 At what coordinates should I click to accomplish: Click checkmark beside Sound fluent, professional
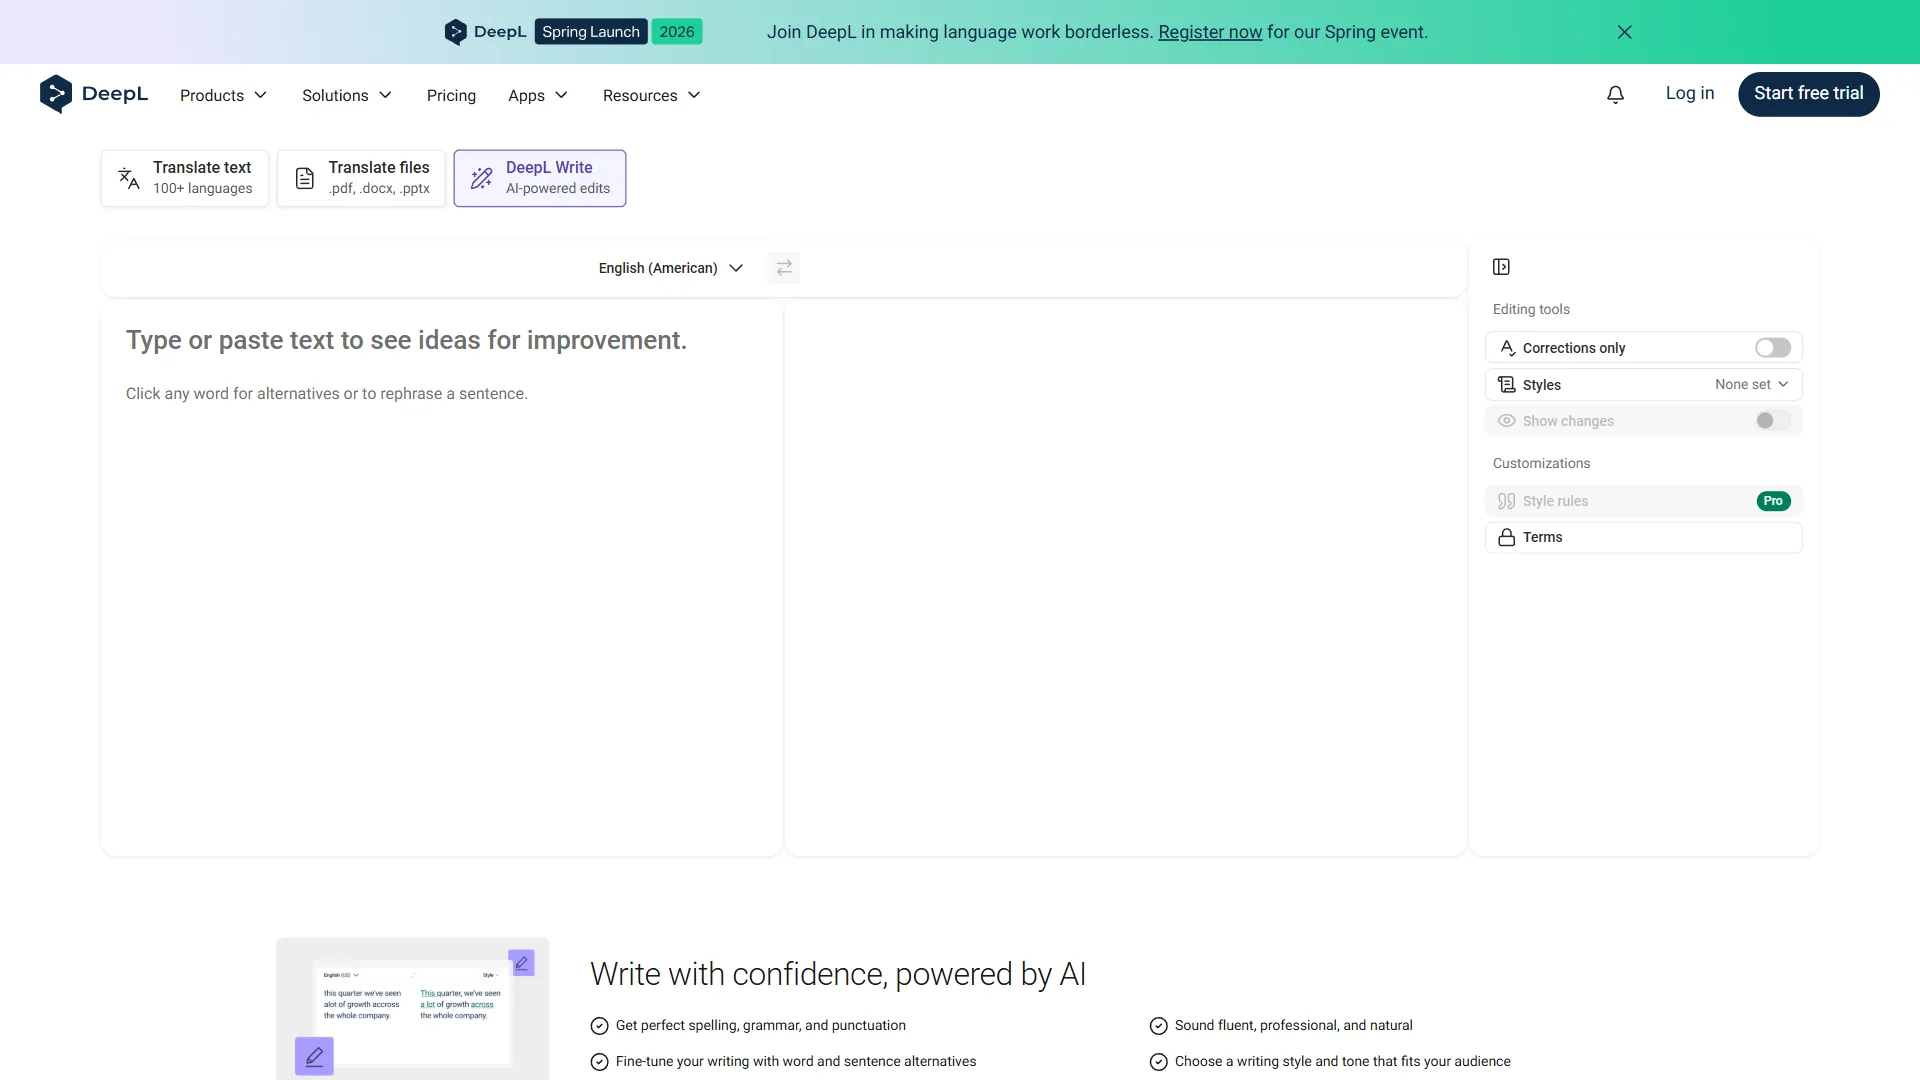1158,1026
